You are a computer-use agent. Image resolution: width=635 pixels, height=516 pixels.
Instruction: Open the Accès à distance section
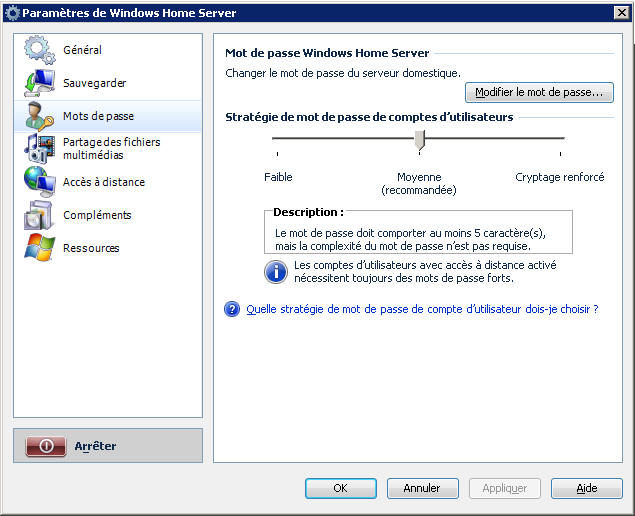point(108,182)
